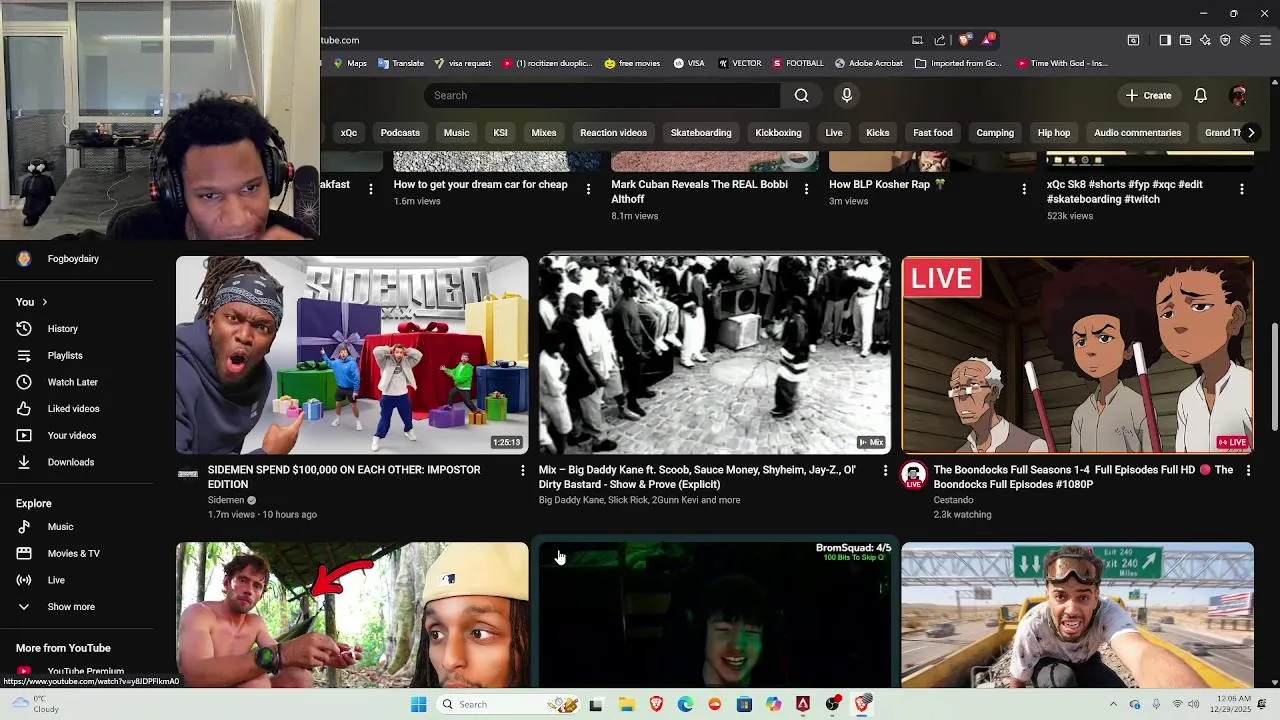Select the Reaction videos chip
Screen dimensions: 1280x720
coord(613,132)
